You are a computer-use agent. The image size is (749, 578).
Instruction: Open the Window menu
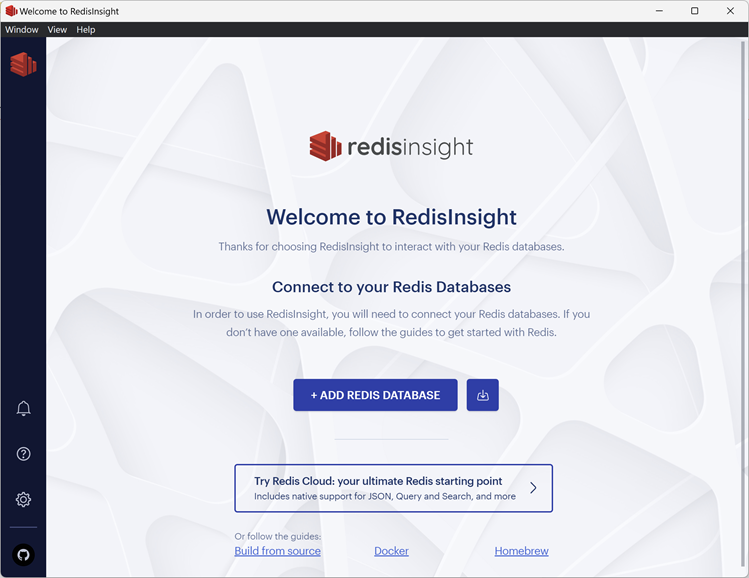coord(21,30)
